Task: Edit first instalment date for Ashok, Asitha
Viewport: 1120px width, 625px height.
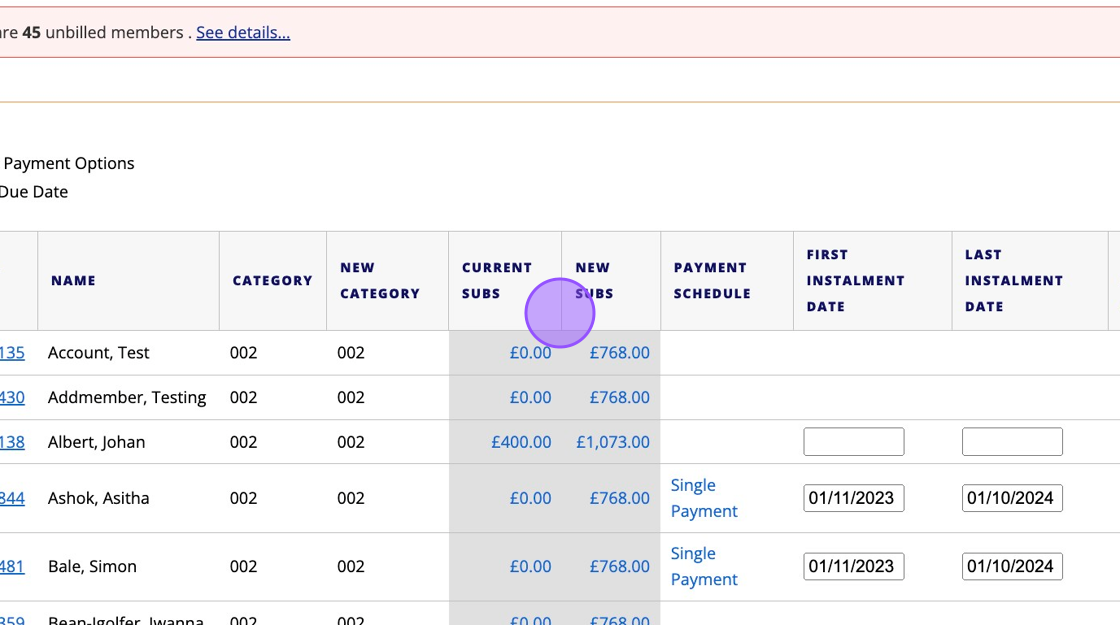Action: (854, 498)
